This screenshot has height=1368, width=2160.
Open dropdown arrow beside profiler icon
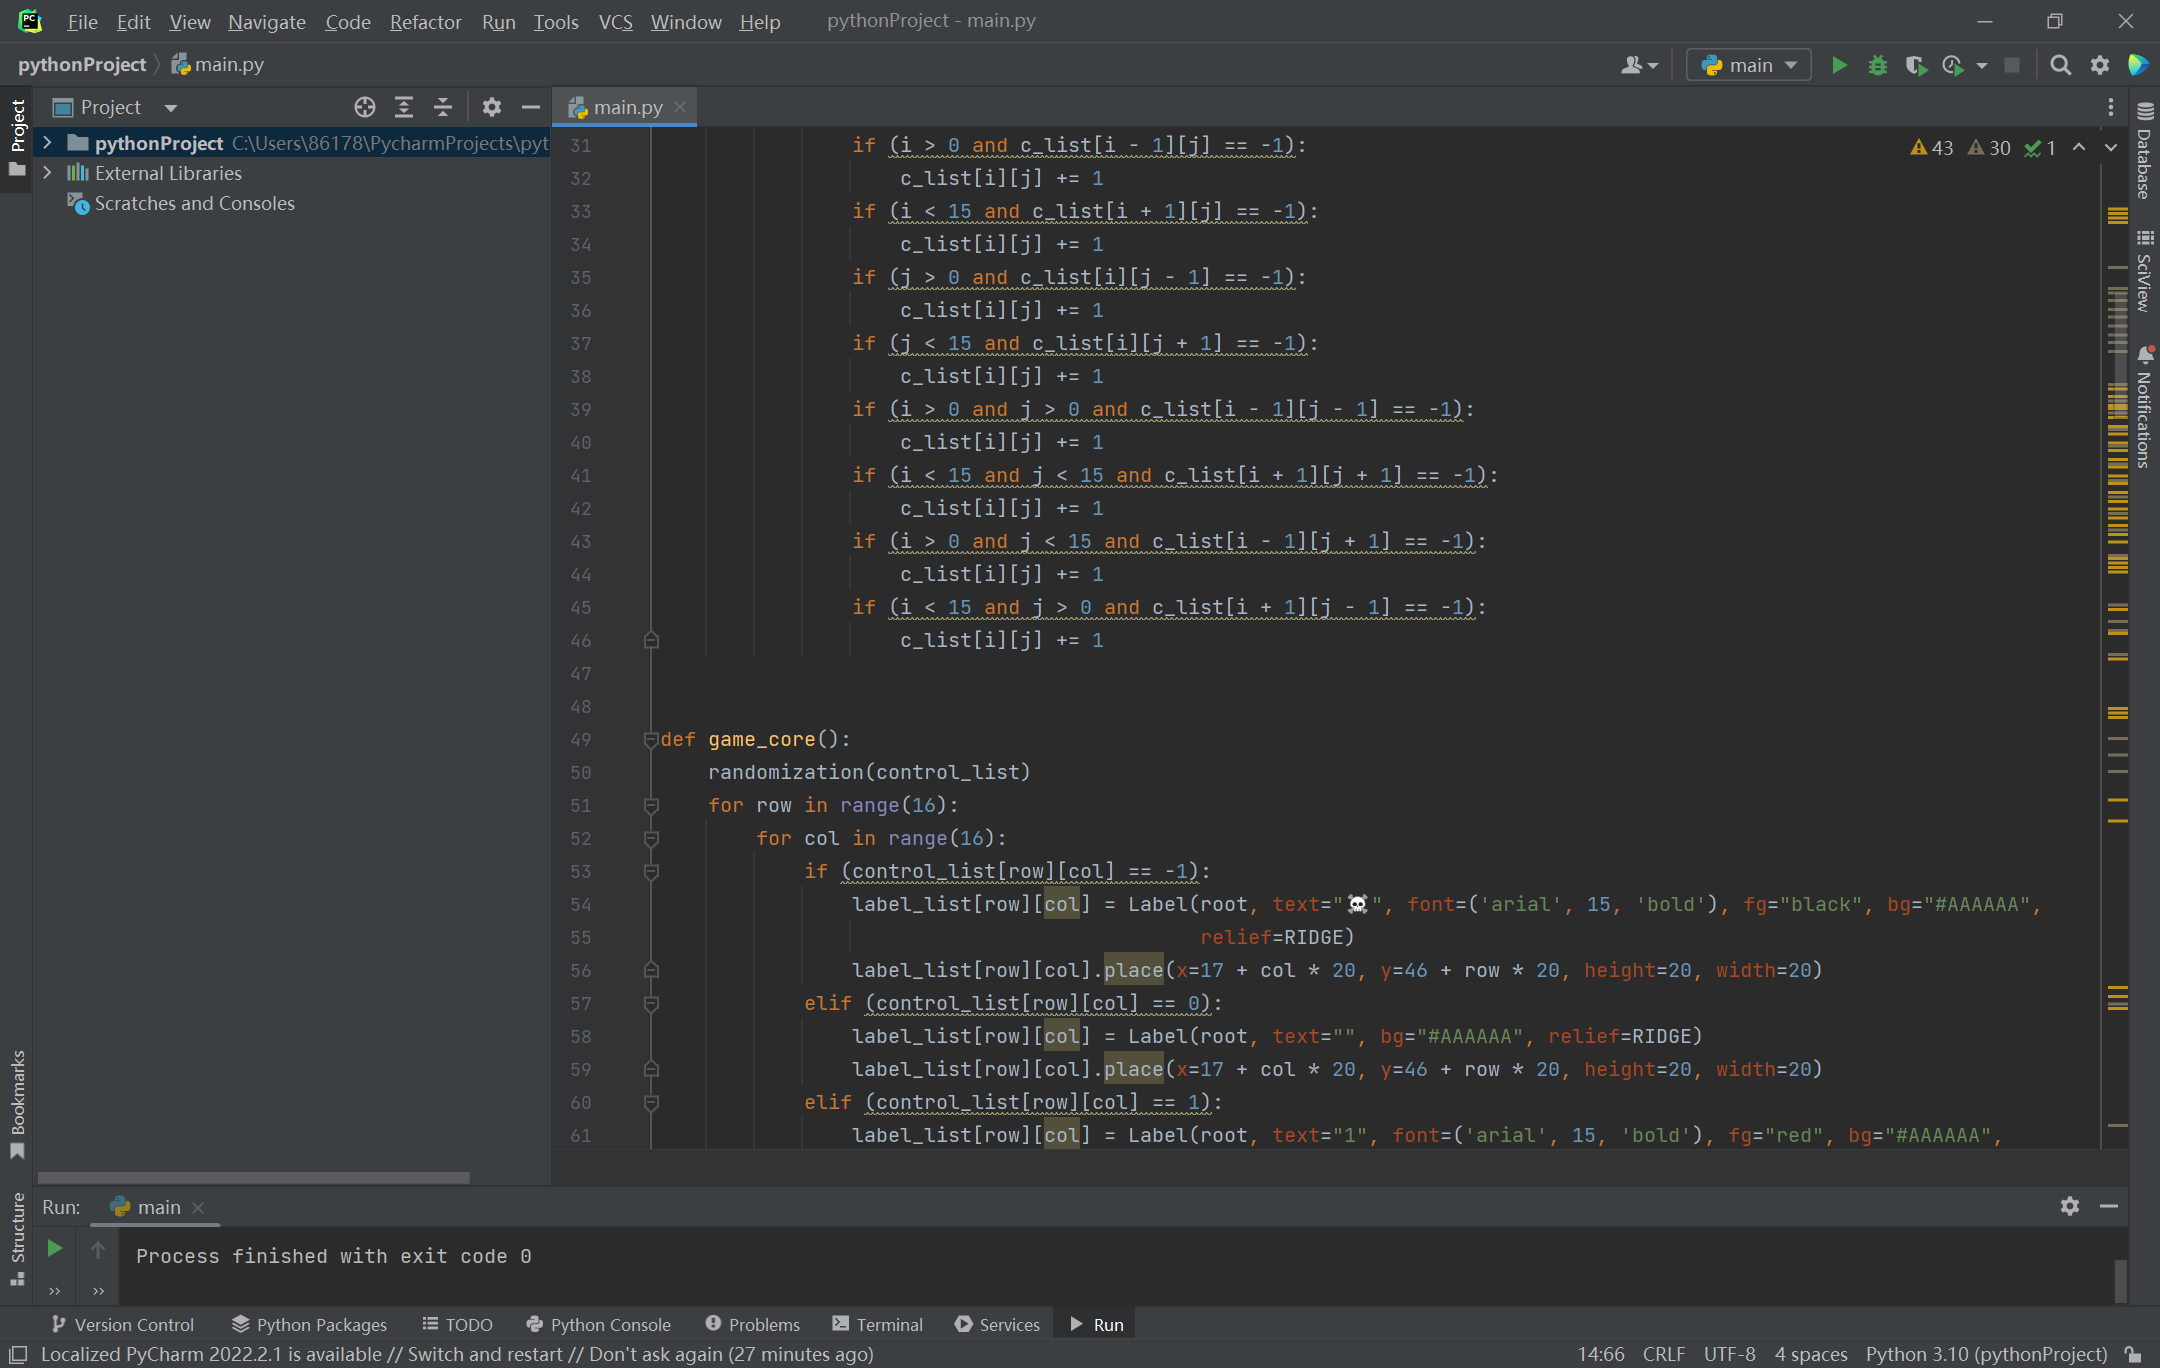(x=1982, y=66)
